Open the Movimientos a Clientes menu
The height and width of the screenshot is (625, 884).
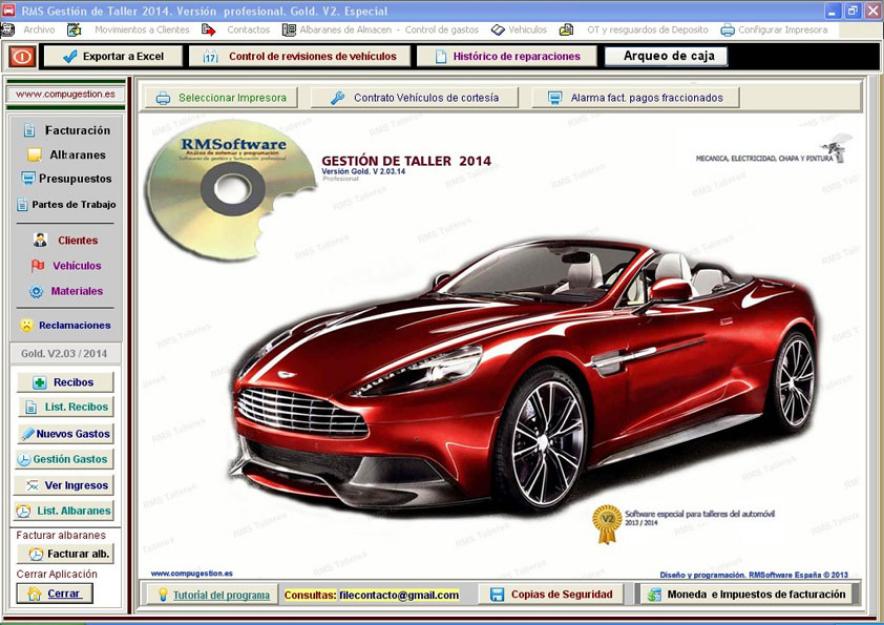click(x=142, y=30)
